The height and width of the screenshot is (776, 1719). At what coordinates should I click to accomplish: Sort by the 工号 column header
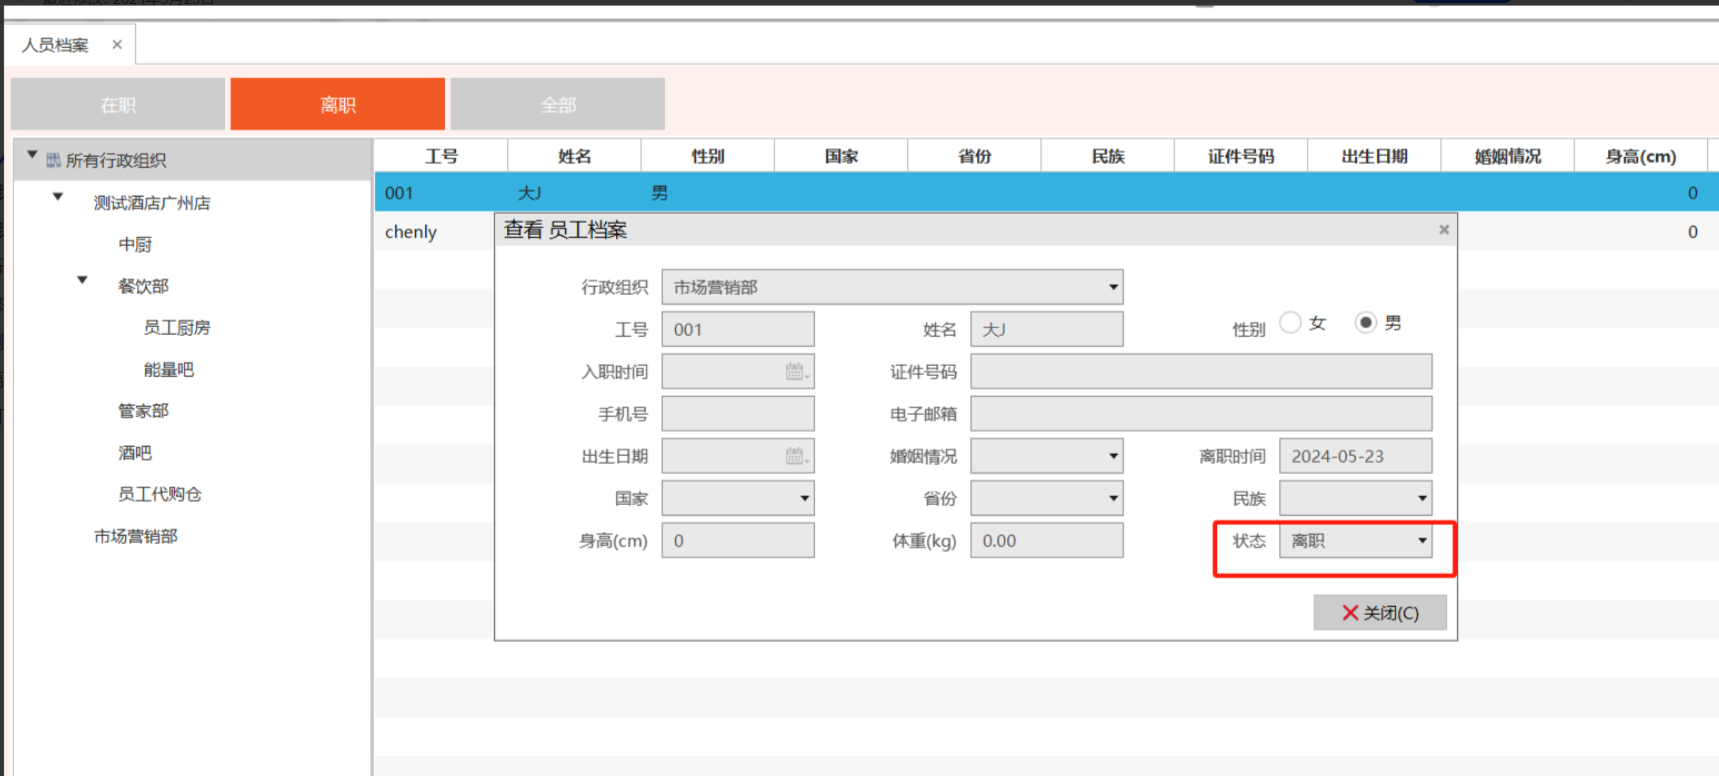pyautogui.click(x=441, y=157)
